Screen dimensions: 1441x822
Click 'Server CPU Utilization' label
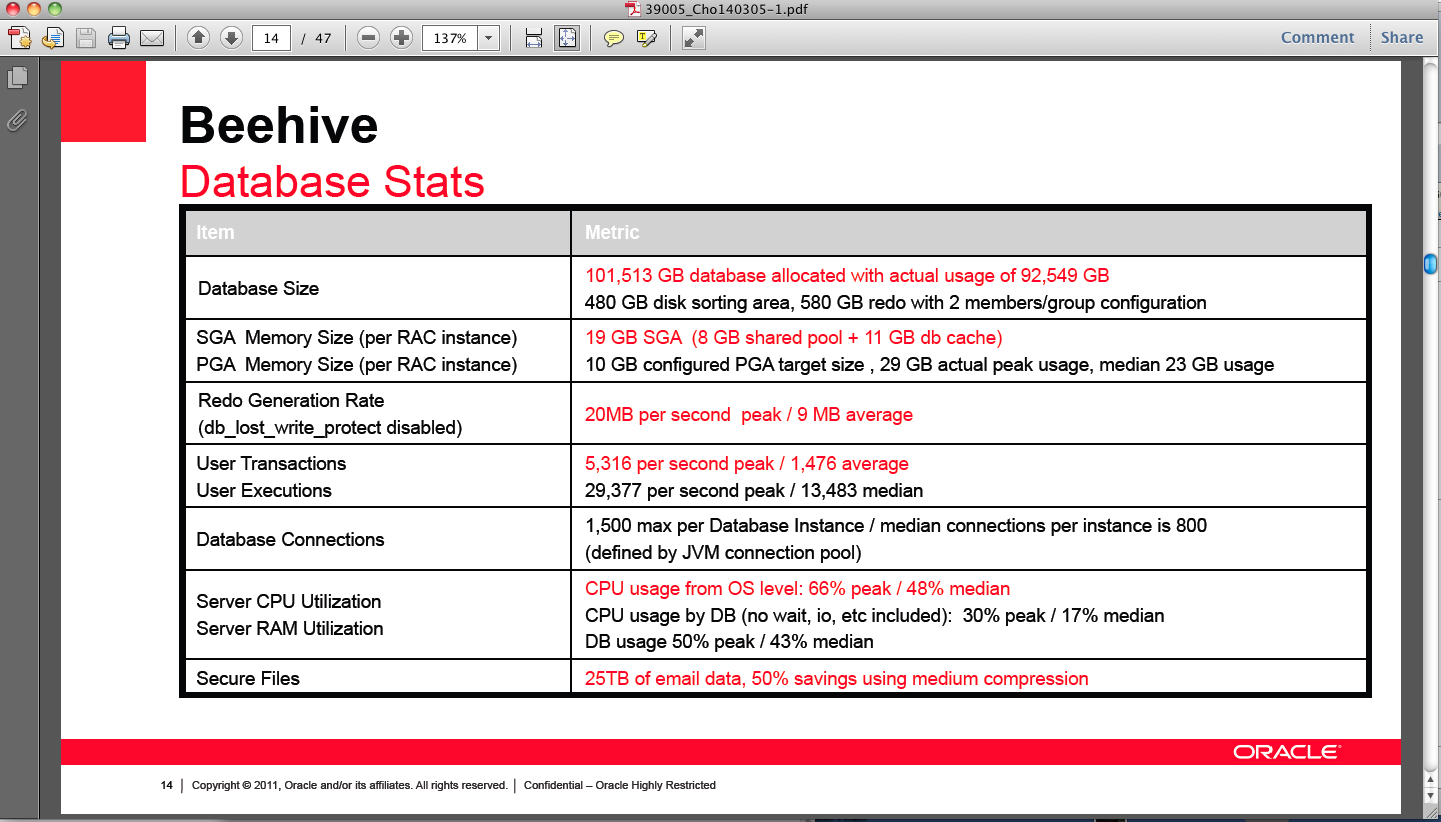289,601
